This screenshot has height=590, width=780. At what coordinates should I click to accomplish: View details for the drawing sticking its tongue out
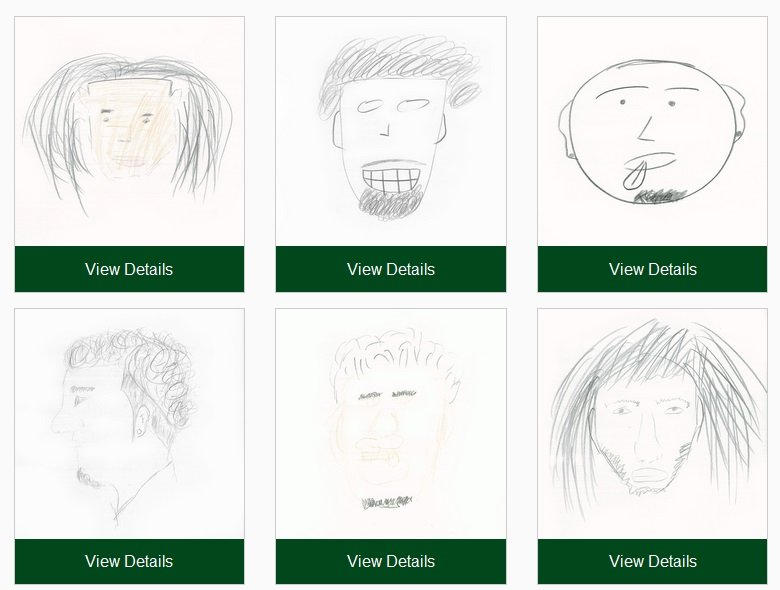(652, 269)
